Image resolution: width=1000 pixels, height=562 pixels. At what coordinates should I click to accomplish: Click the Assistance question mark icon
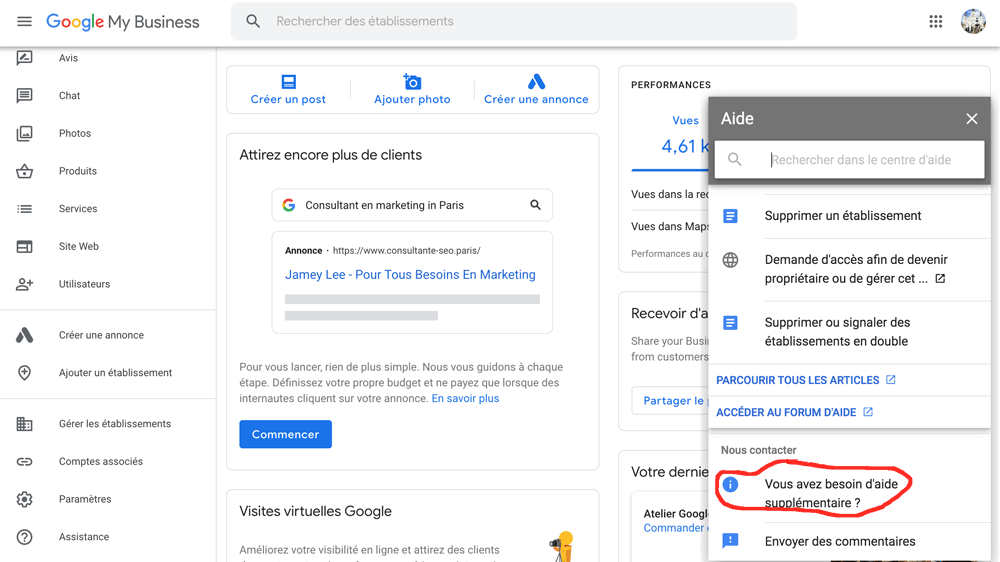click(x=24, y=536)
